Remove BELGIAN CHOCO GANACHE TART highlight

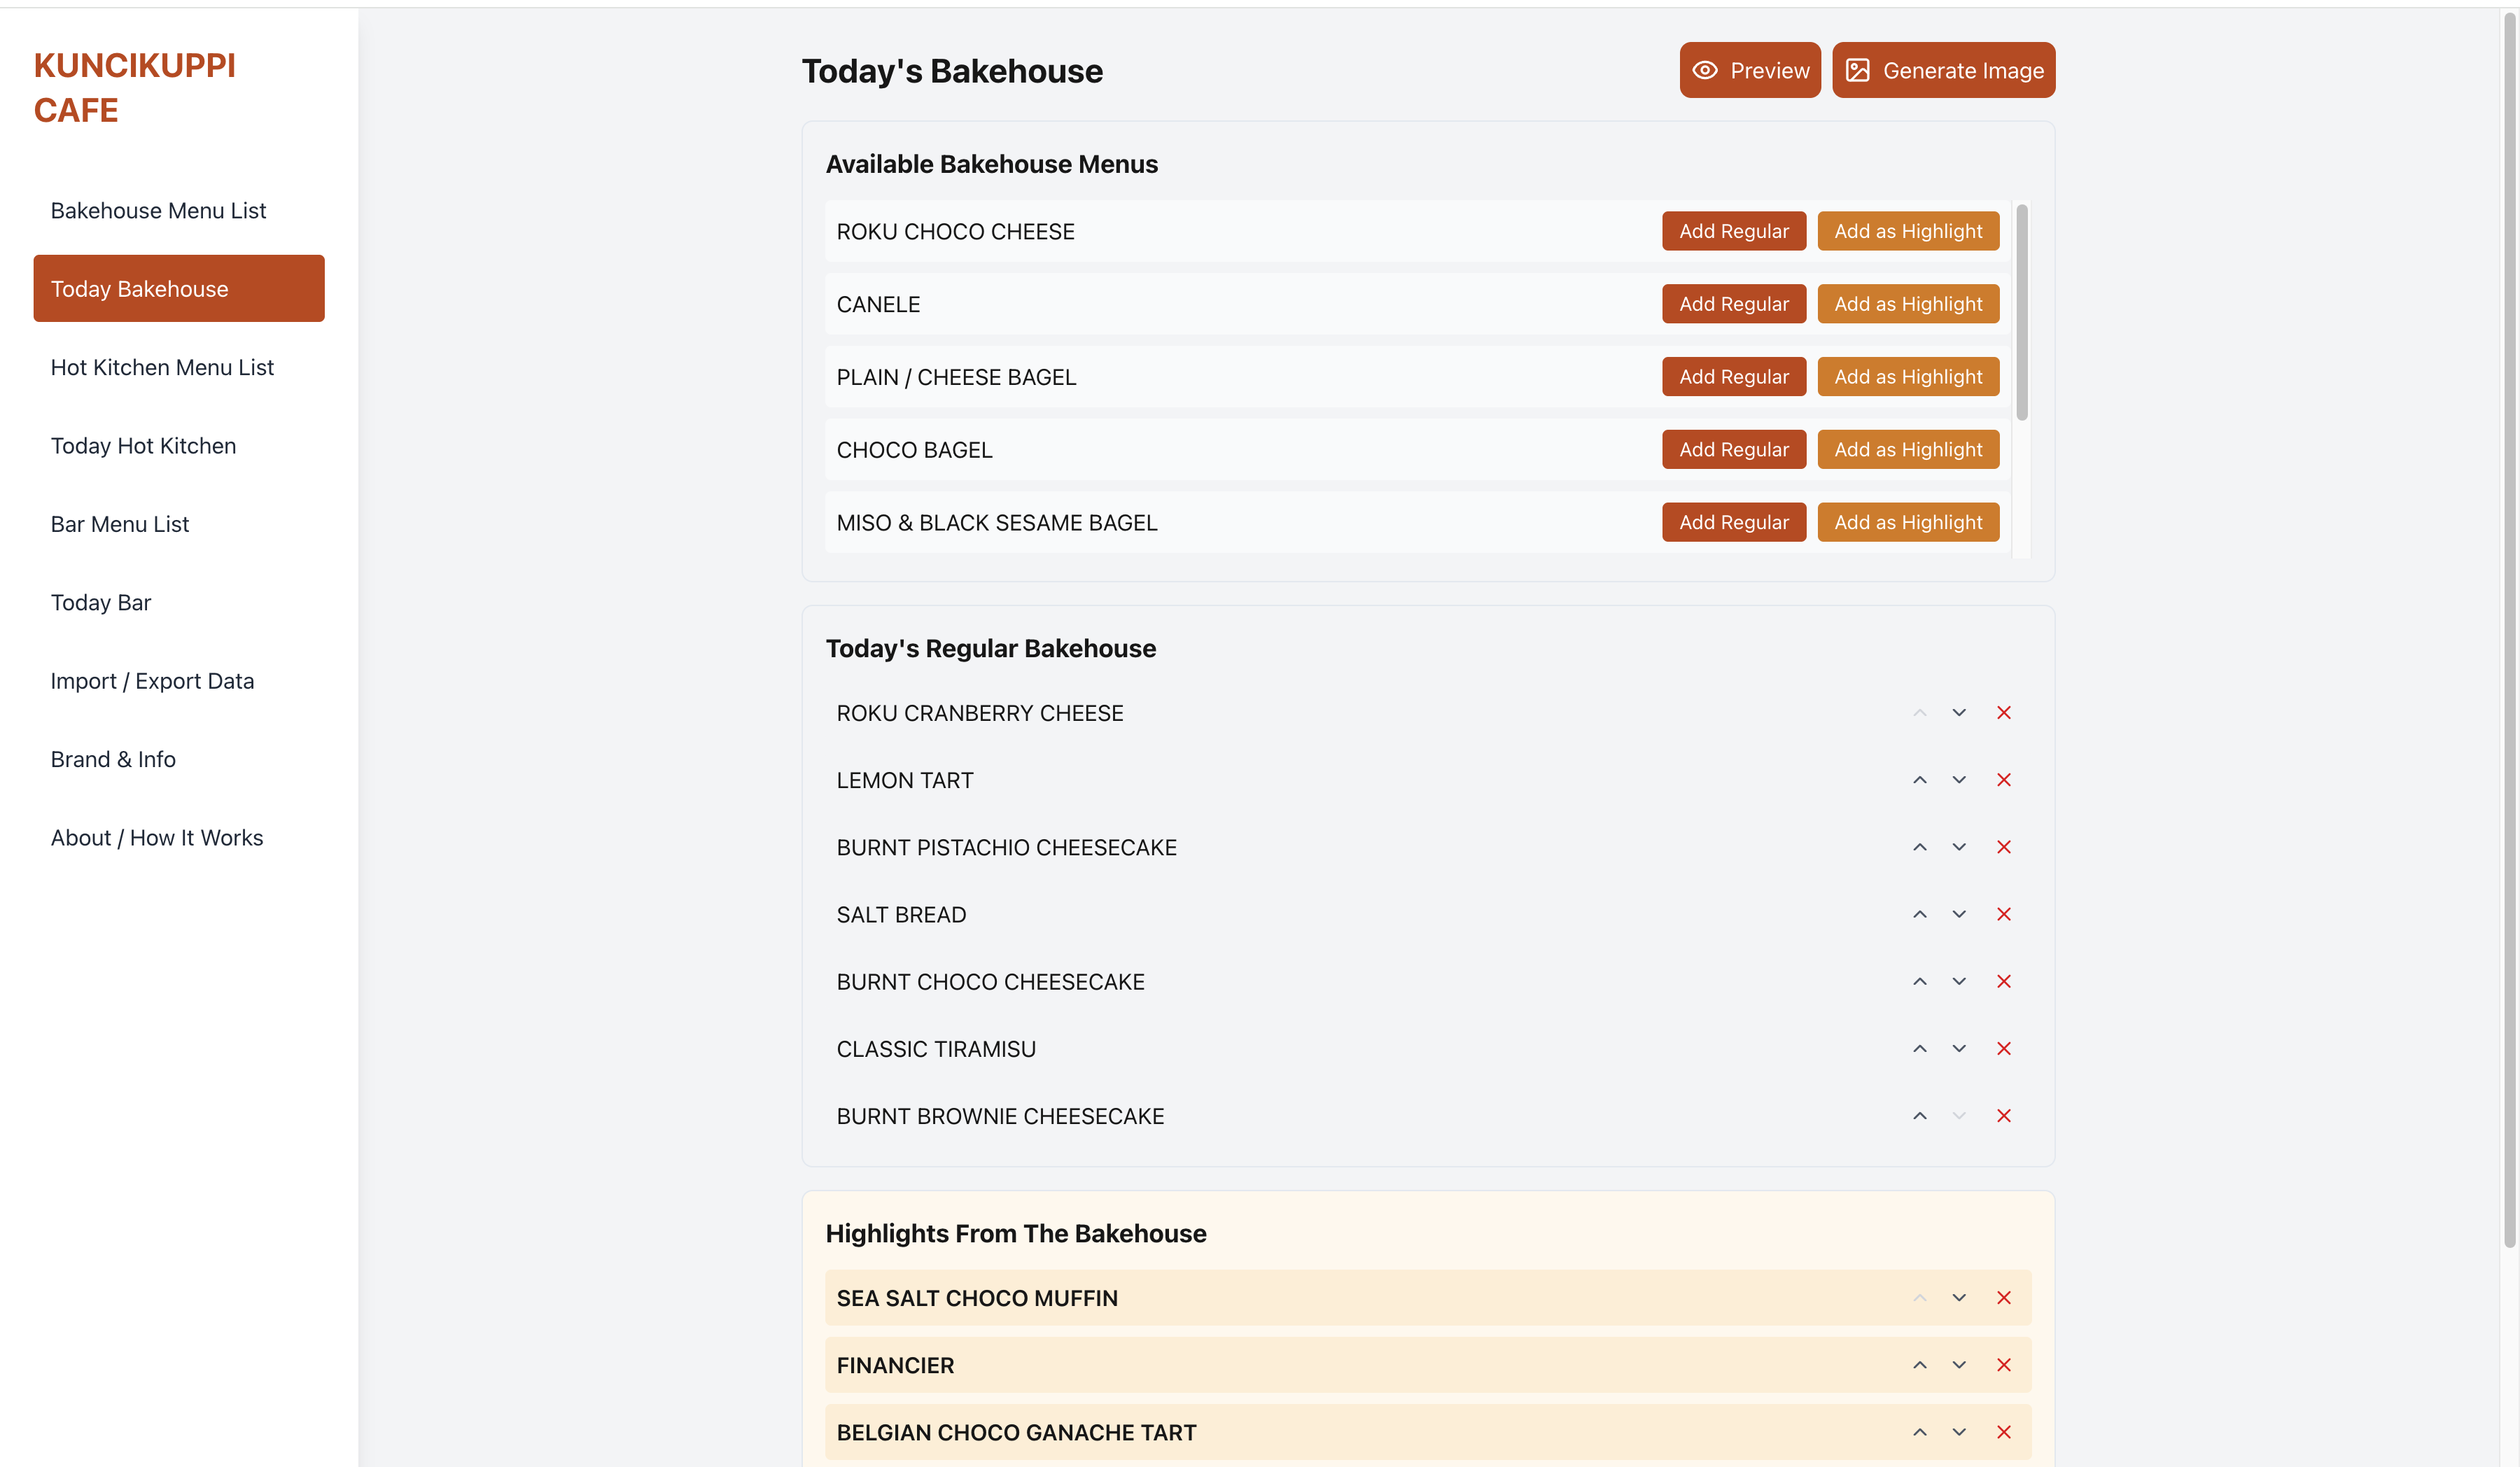(2004, 1431)
